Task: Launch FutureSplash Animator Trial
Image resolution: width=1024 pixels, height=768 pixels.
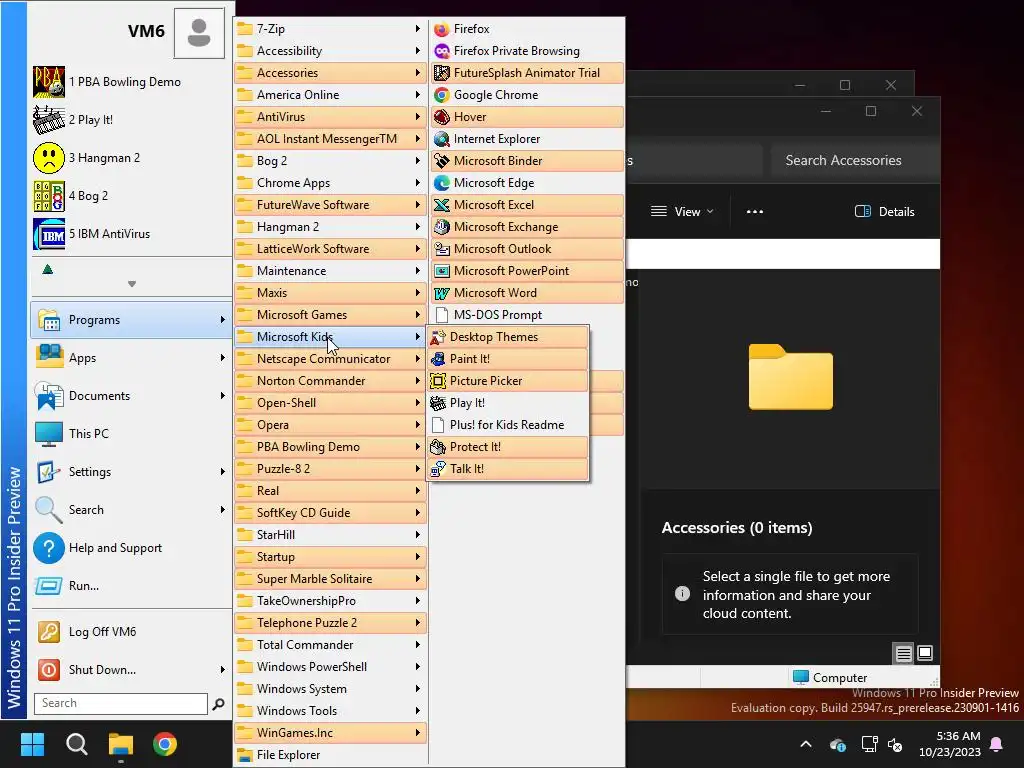Action: point(526,72)
